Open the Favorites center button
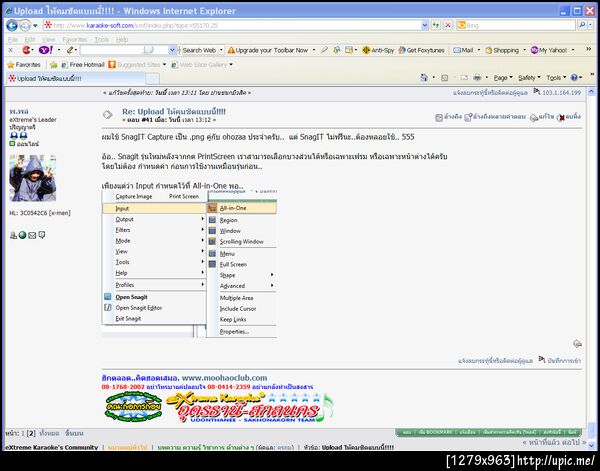Image resolution: width=600 pixels, height=471 pixels. [24, 65]
